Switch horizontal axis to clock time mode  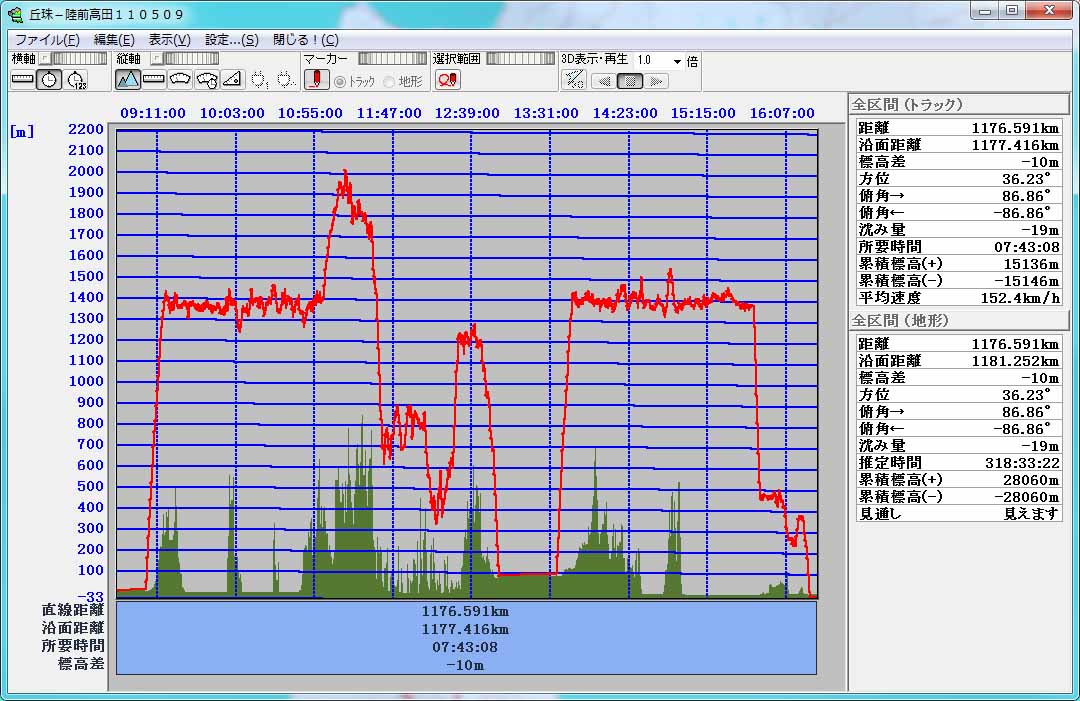click(49, 79)
